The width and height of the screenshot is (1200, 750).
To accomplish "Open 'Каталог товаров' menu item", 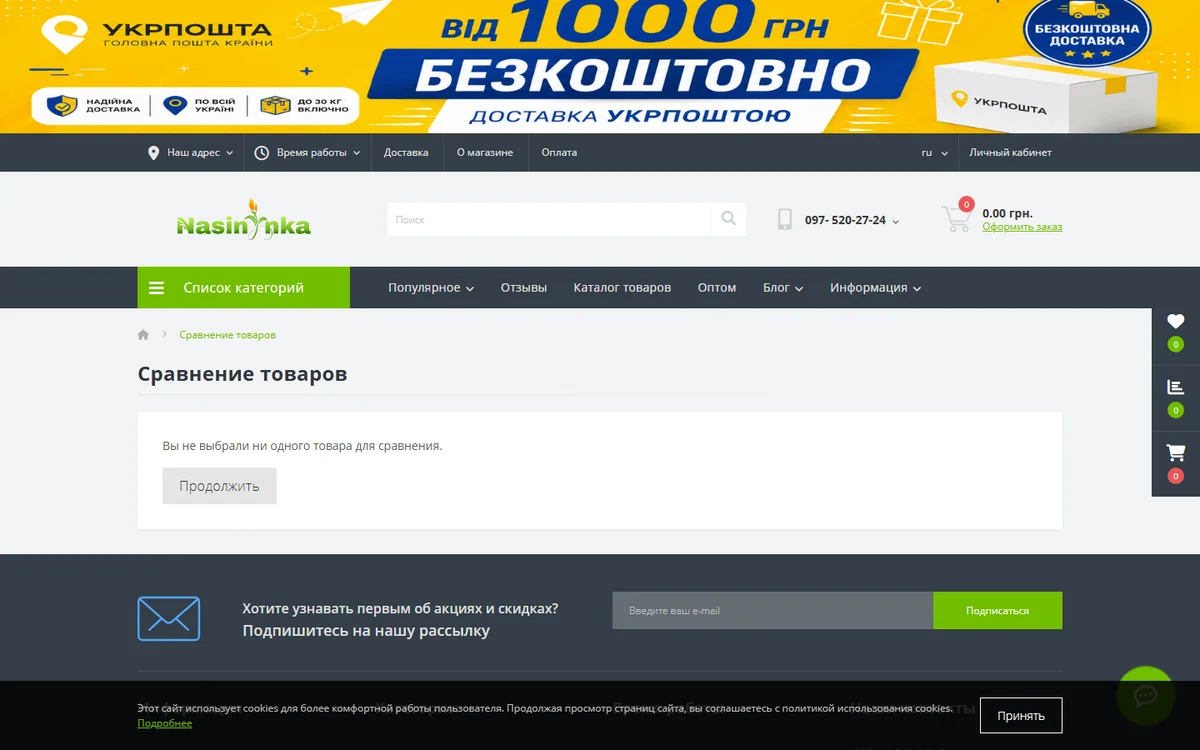I will (622, 288).
